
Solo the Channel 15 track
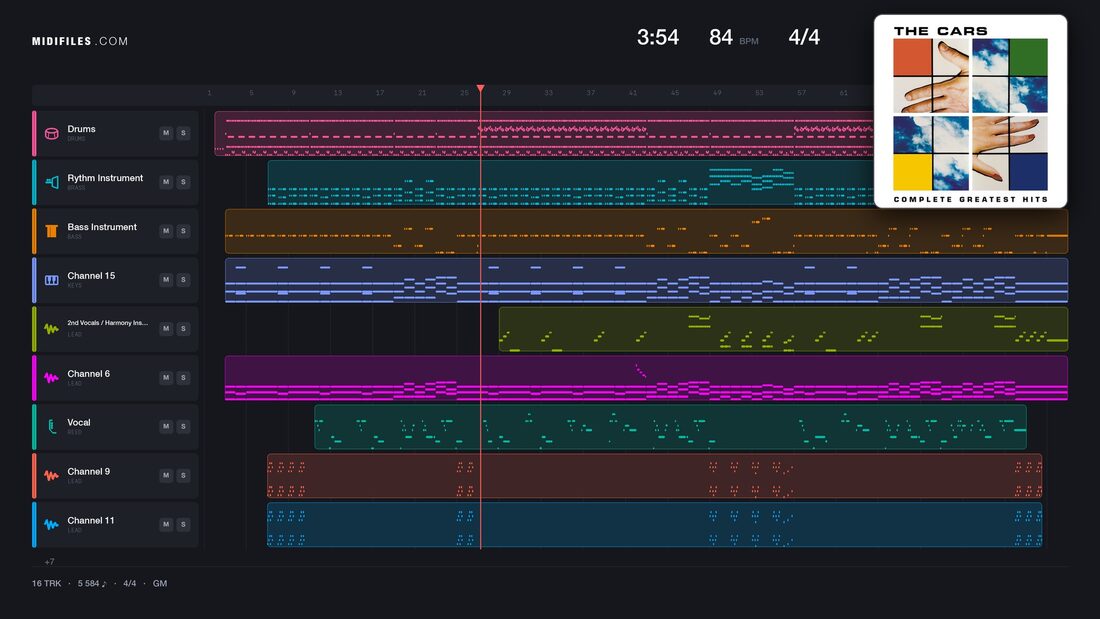pyautogui.click(x=183, y=279)
